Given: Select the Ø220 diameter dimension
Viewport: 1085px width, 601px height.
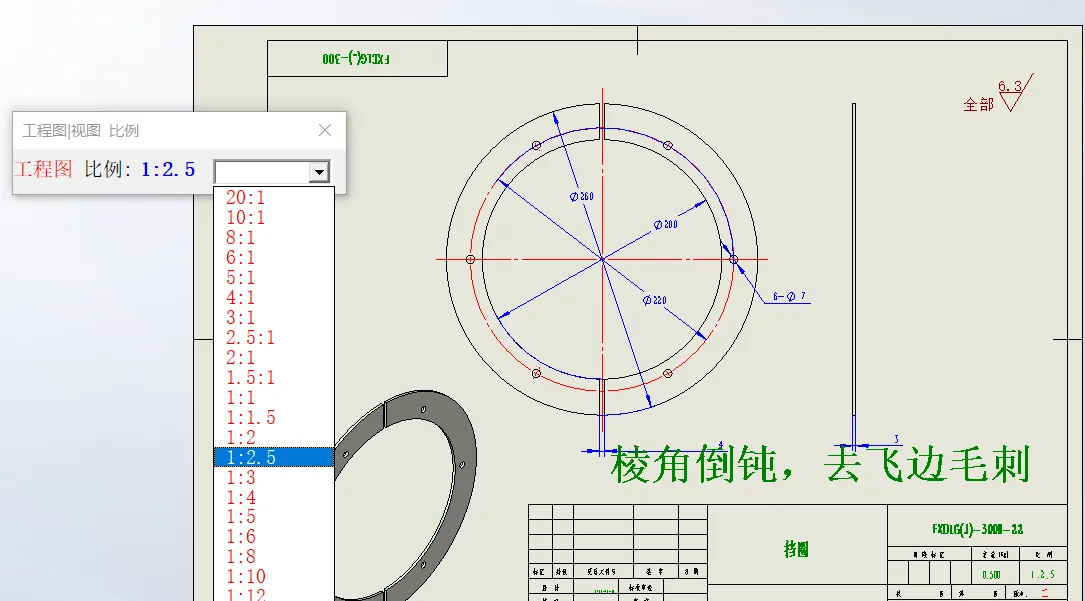Looking at the screenshot, I should 654,300.
